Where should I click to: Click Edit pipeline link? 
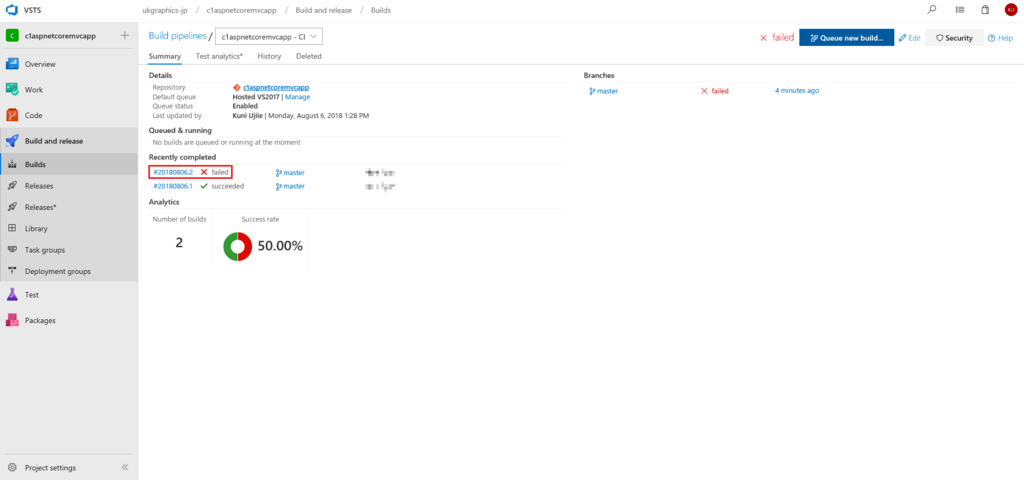pyautogui.click(x=910, y=38)
